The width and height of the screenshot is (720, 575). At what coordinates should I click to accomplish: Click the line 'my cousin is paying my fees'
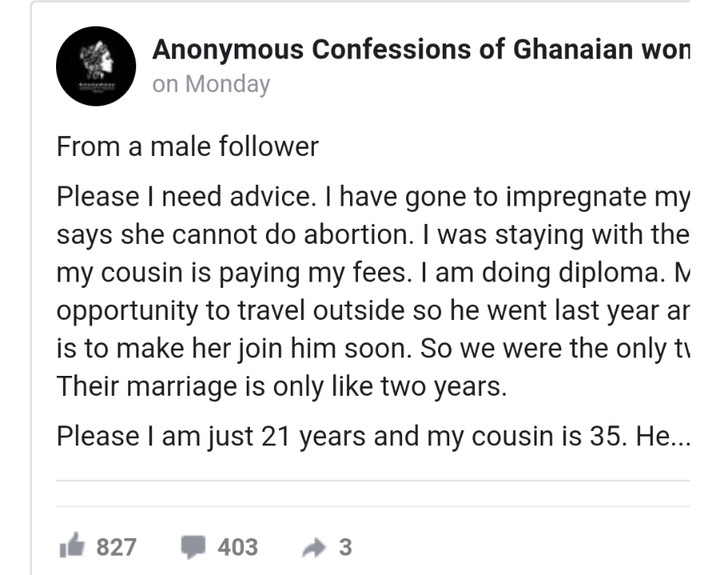(372, 272)
